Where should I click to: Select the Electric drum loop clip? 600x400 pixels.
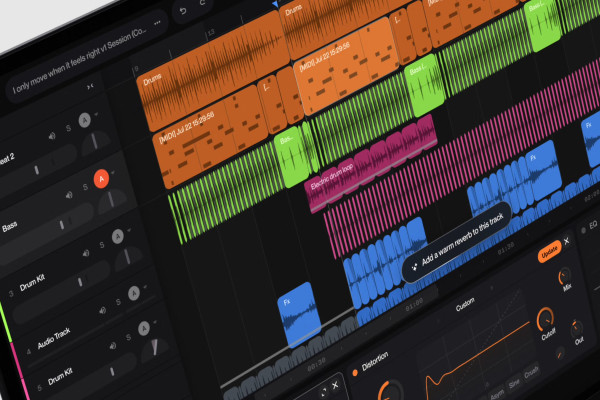(371, 164)
